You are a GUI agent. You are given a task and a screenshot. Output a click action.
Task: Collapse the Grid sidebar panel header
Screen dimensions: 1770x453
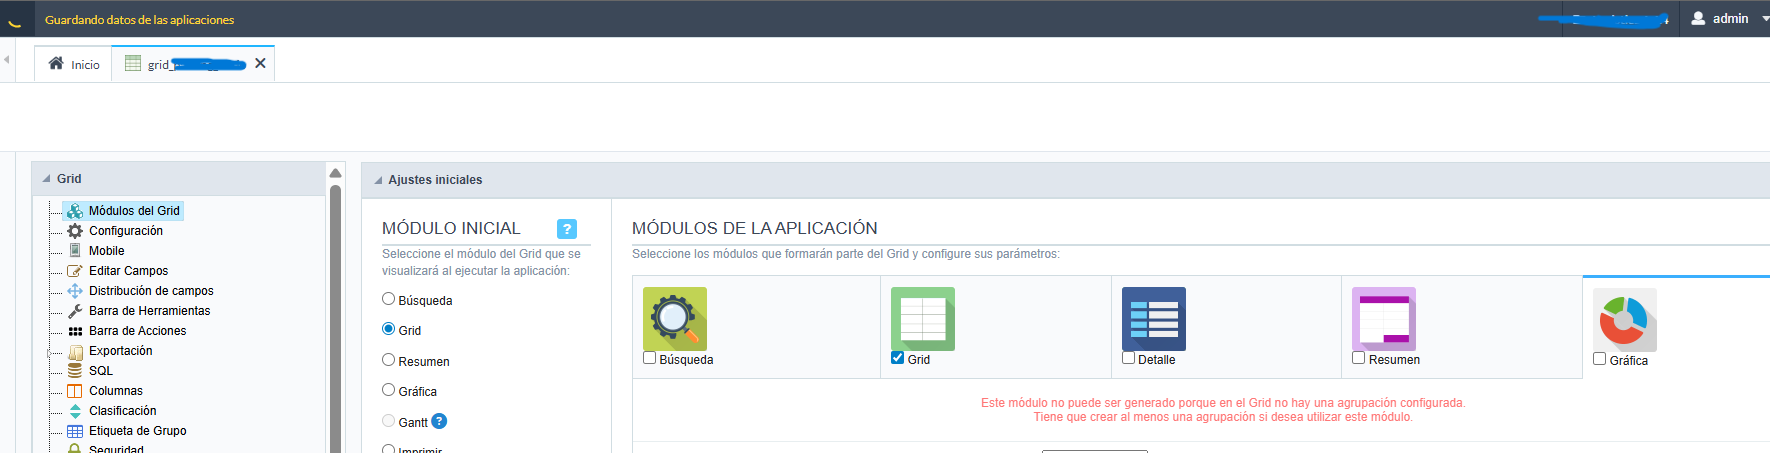point(47,179)
